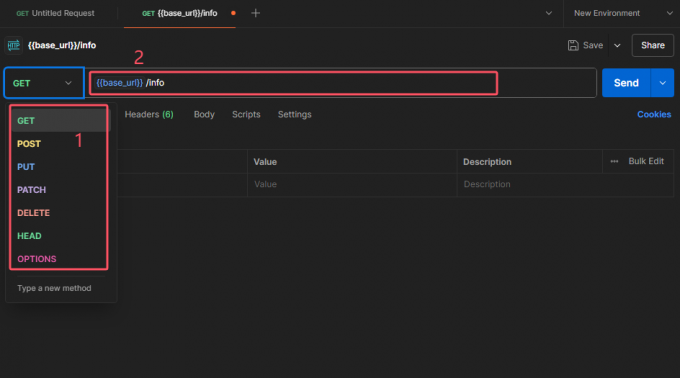This screenshot has height=378, width=680.
Task: Click the Description column header
Action: (x=487, y=162)
